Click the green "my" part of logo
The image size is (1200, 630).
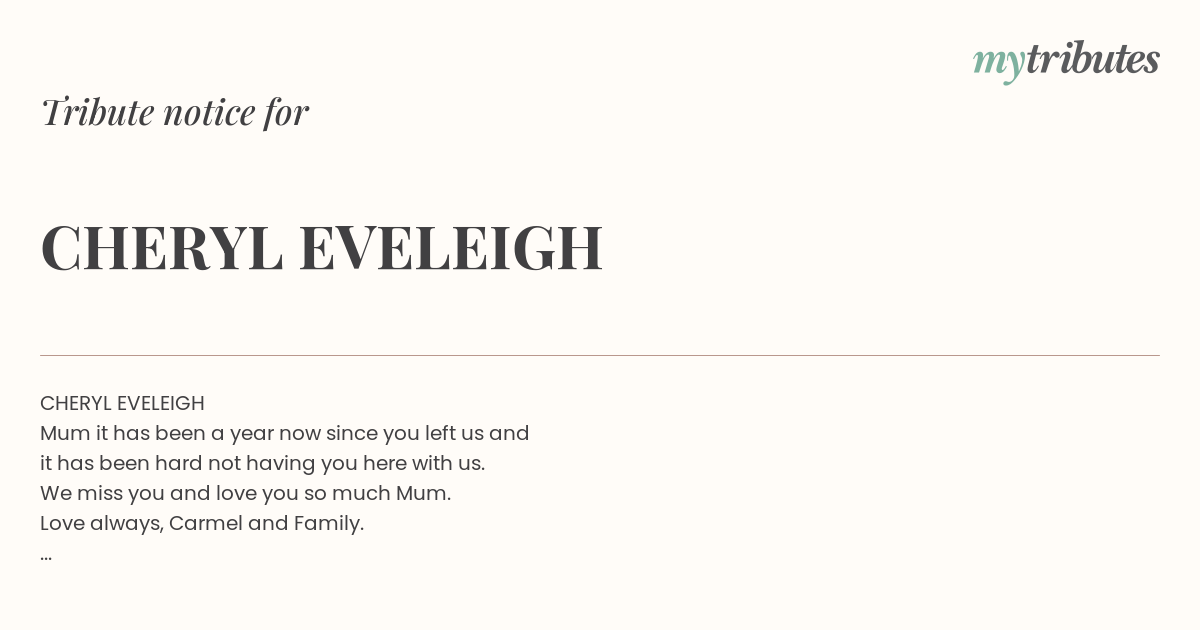[x=999, y=66]
